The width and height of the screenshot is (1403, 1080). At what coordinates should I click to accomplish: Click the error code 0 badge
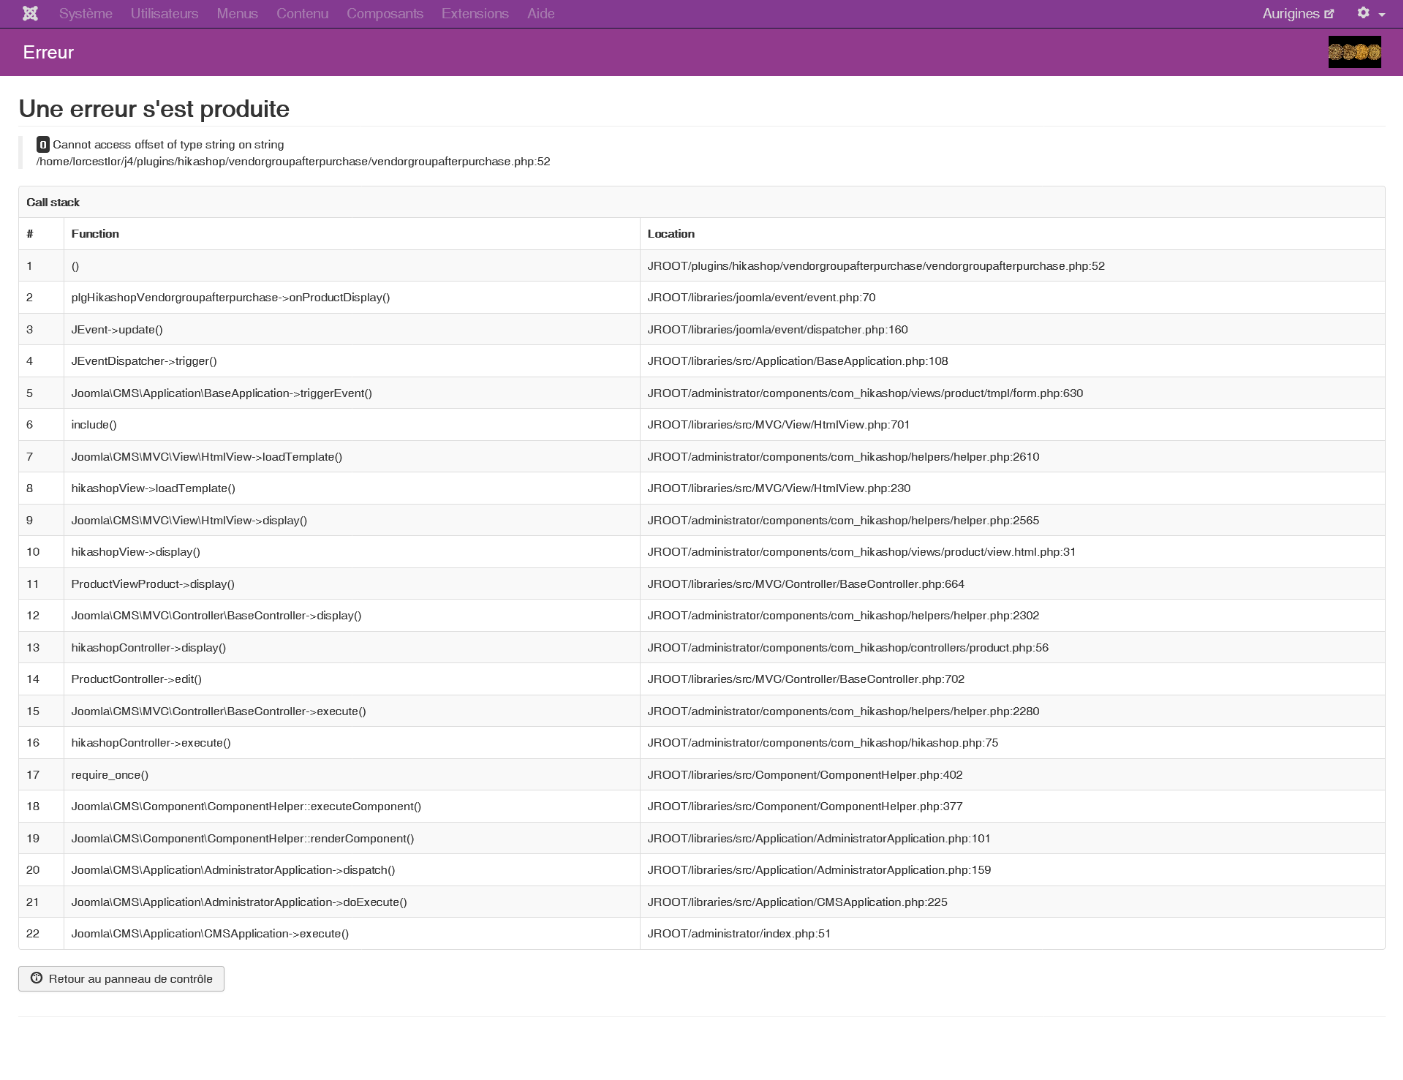click(x=43, y=145)
